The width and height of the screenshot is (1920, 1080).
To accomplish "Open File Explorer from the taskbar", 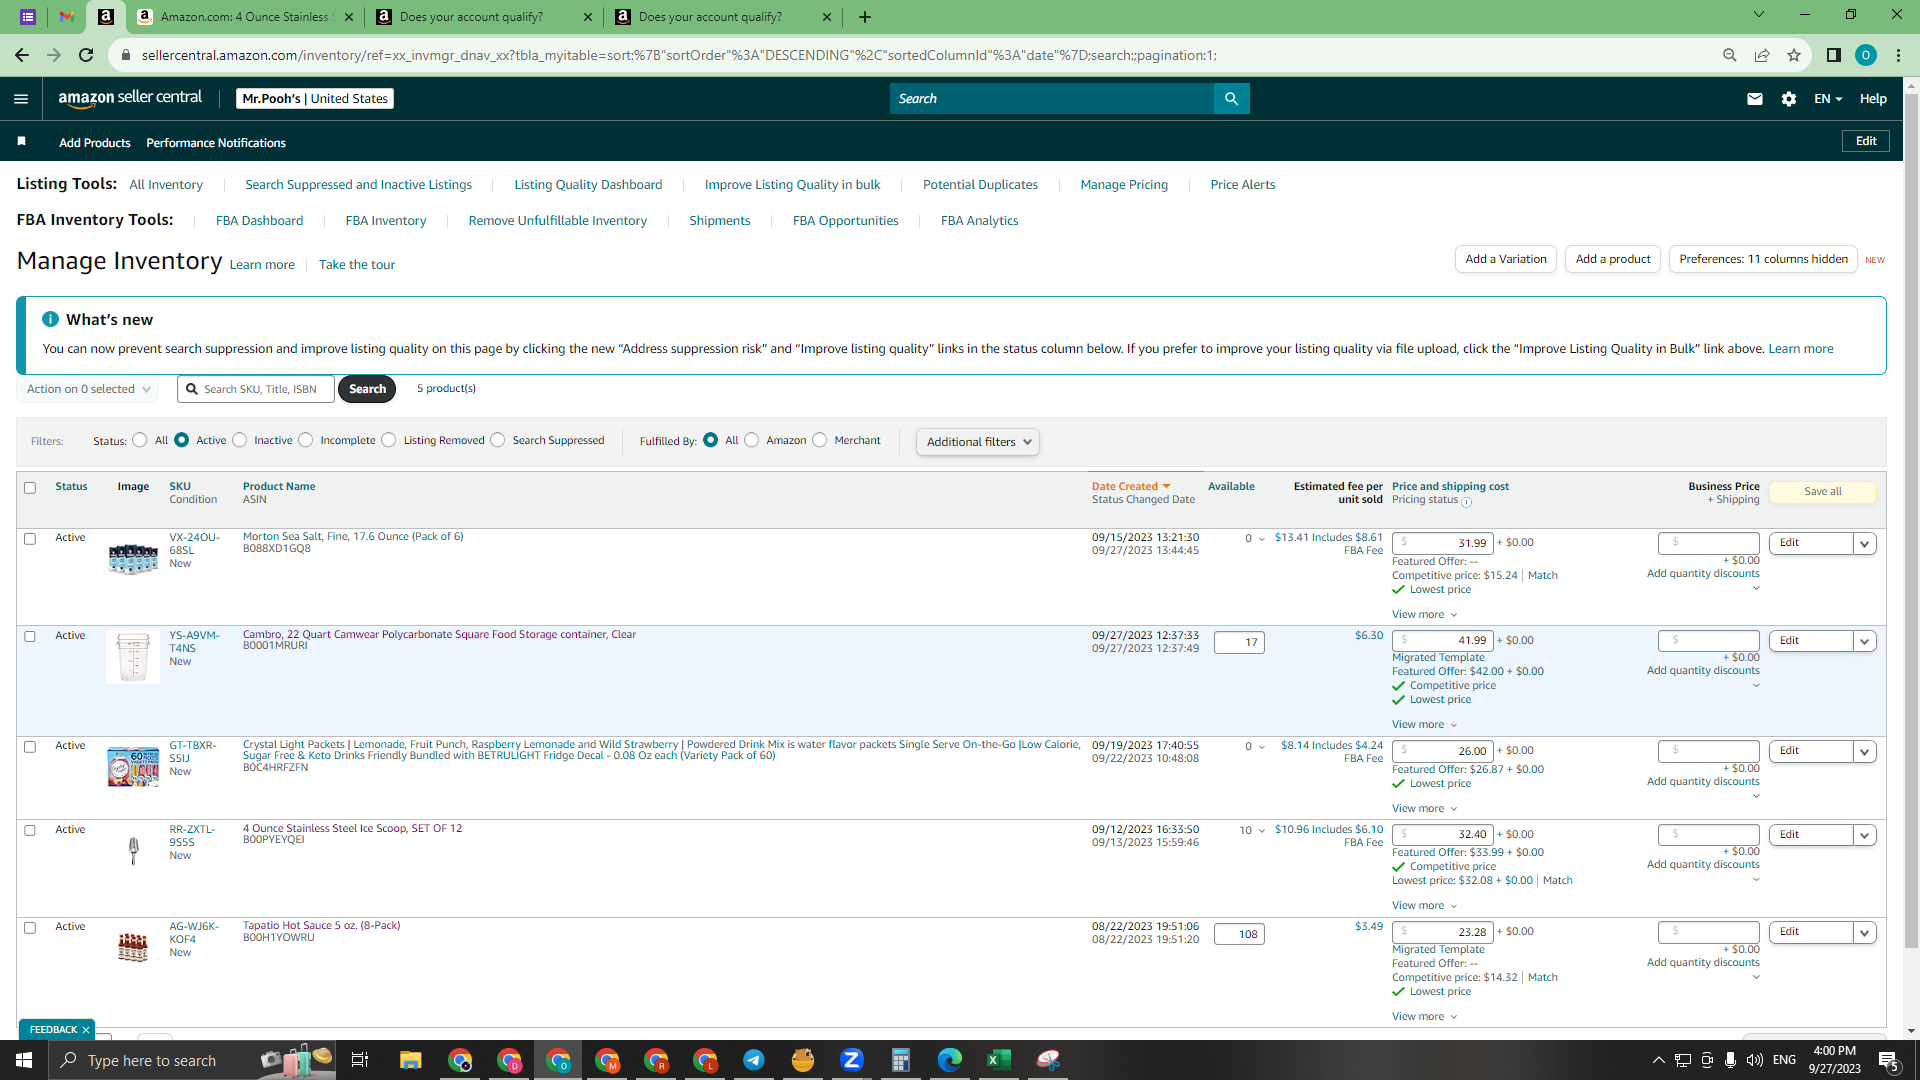I will [x=410, y=1060].
